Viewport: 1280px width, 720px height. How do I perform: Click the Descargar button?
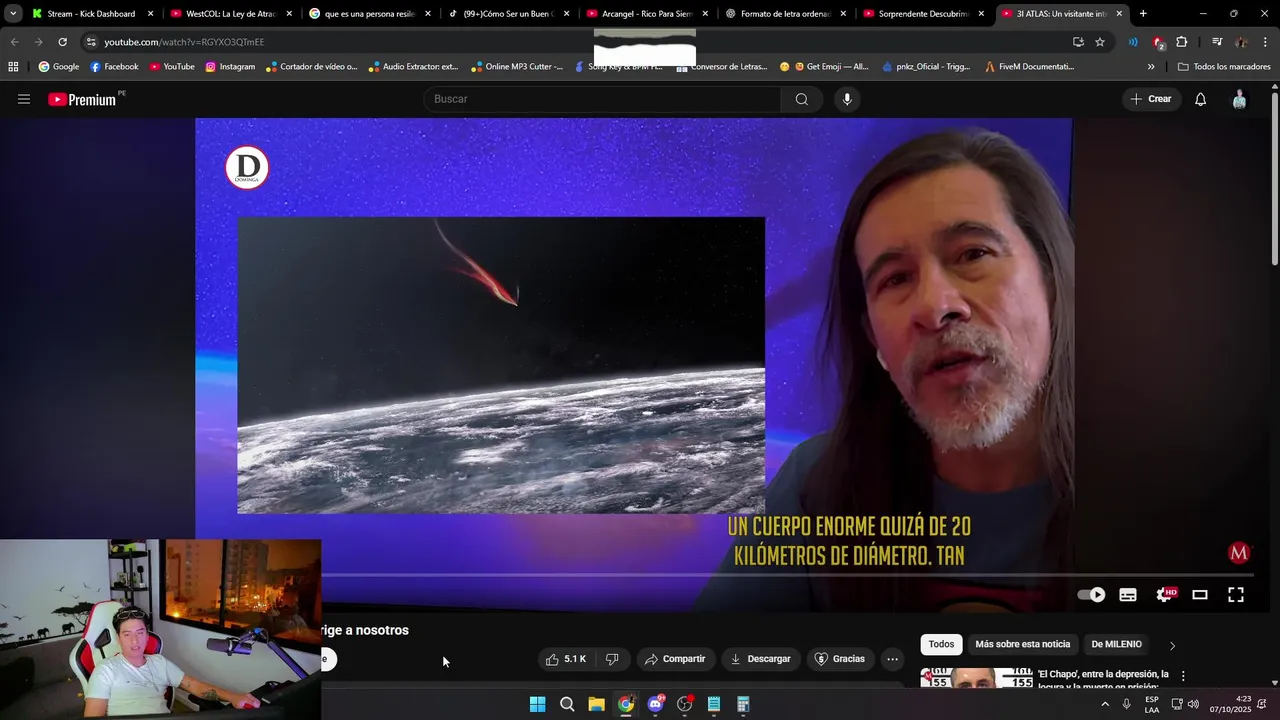[761, 659]
